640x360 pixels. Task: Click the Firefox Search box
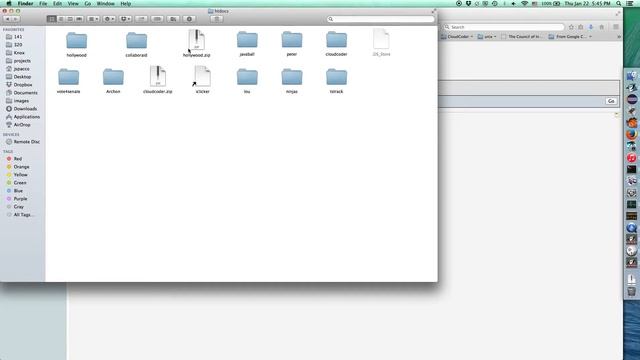coord(504,27)
